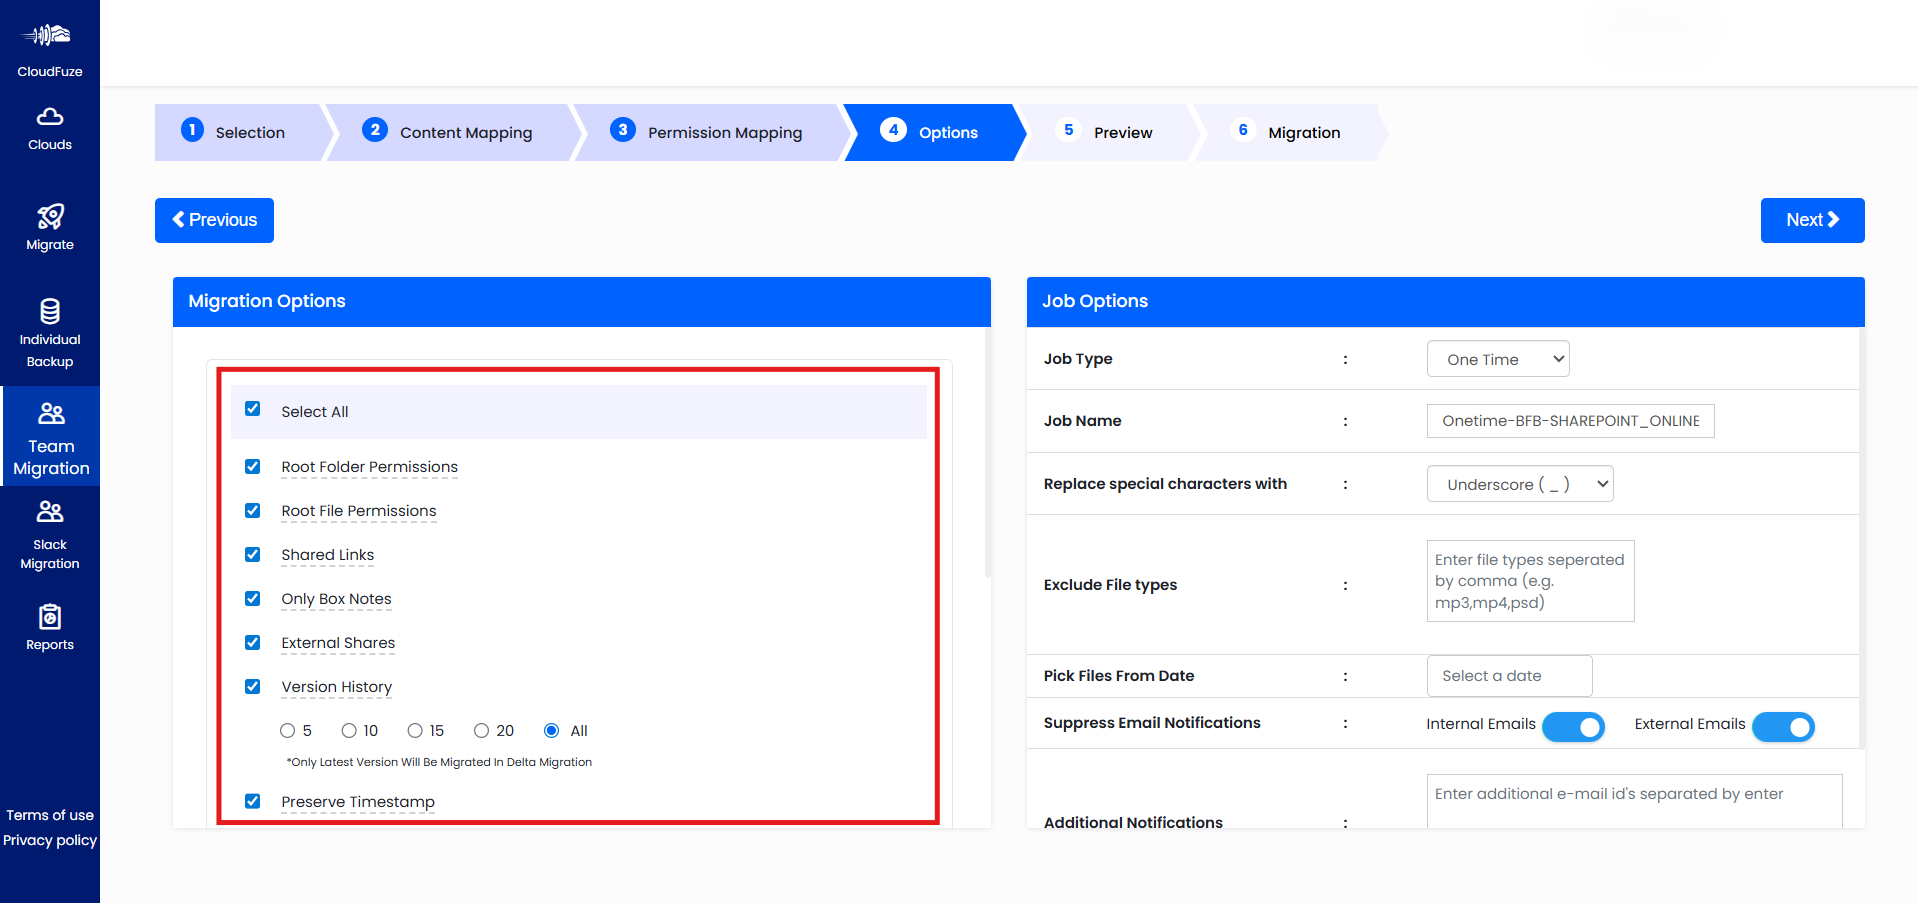Viewport: 1918px width, 903px height.
Task: Open the Job Type dropdown
Action: click(x=1497, y=358)
